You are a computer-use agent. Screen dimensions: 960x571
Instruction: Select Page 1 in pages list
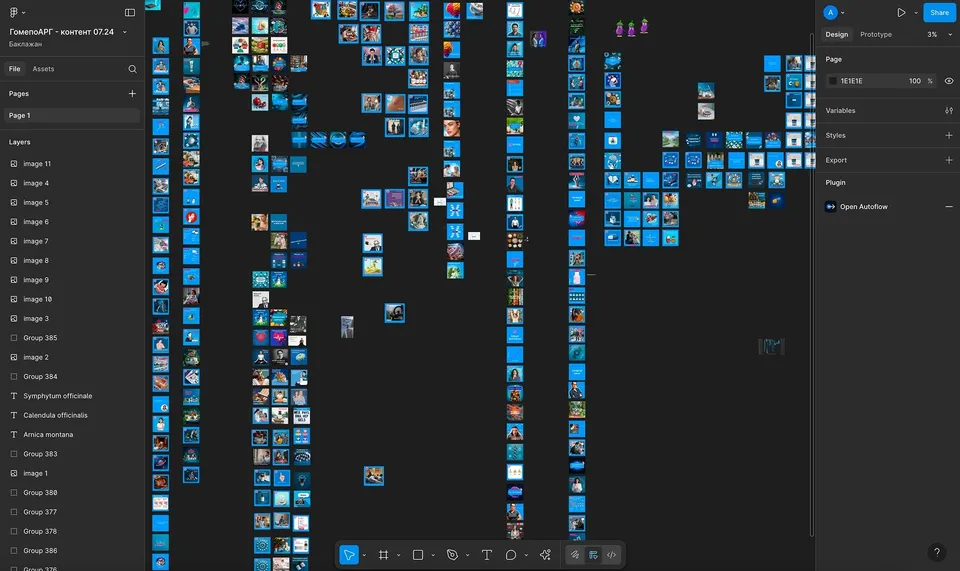point(72,116)
